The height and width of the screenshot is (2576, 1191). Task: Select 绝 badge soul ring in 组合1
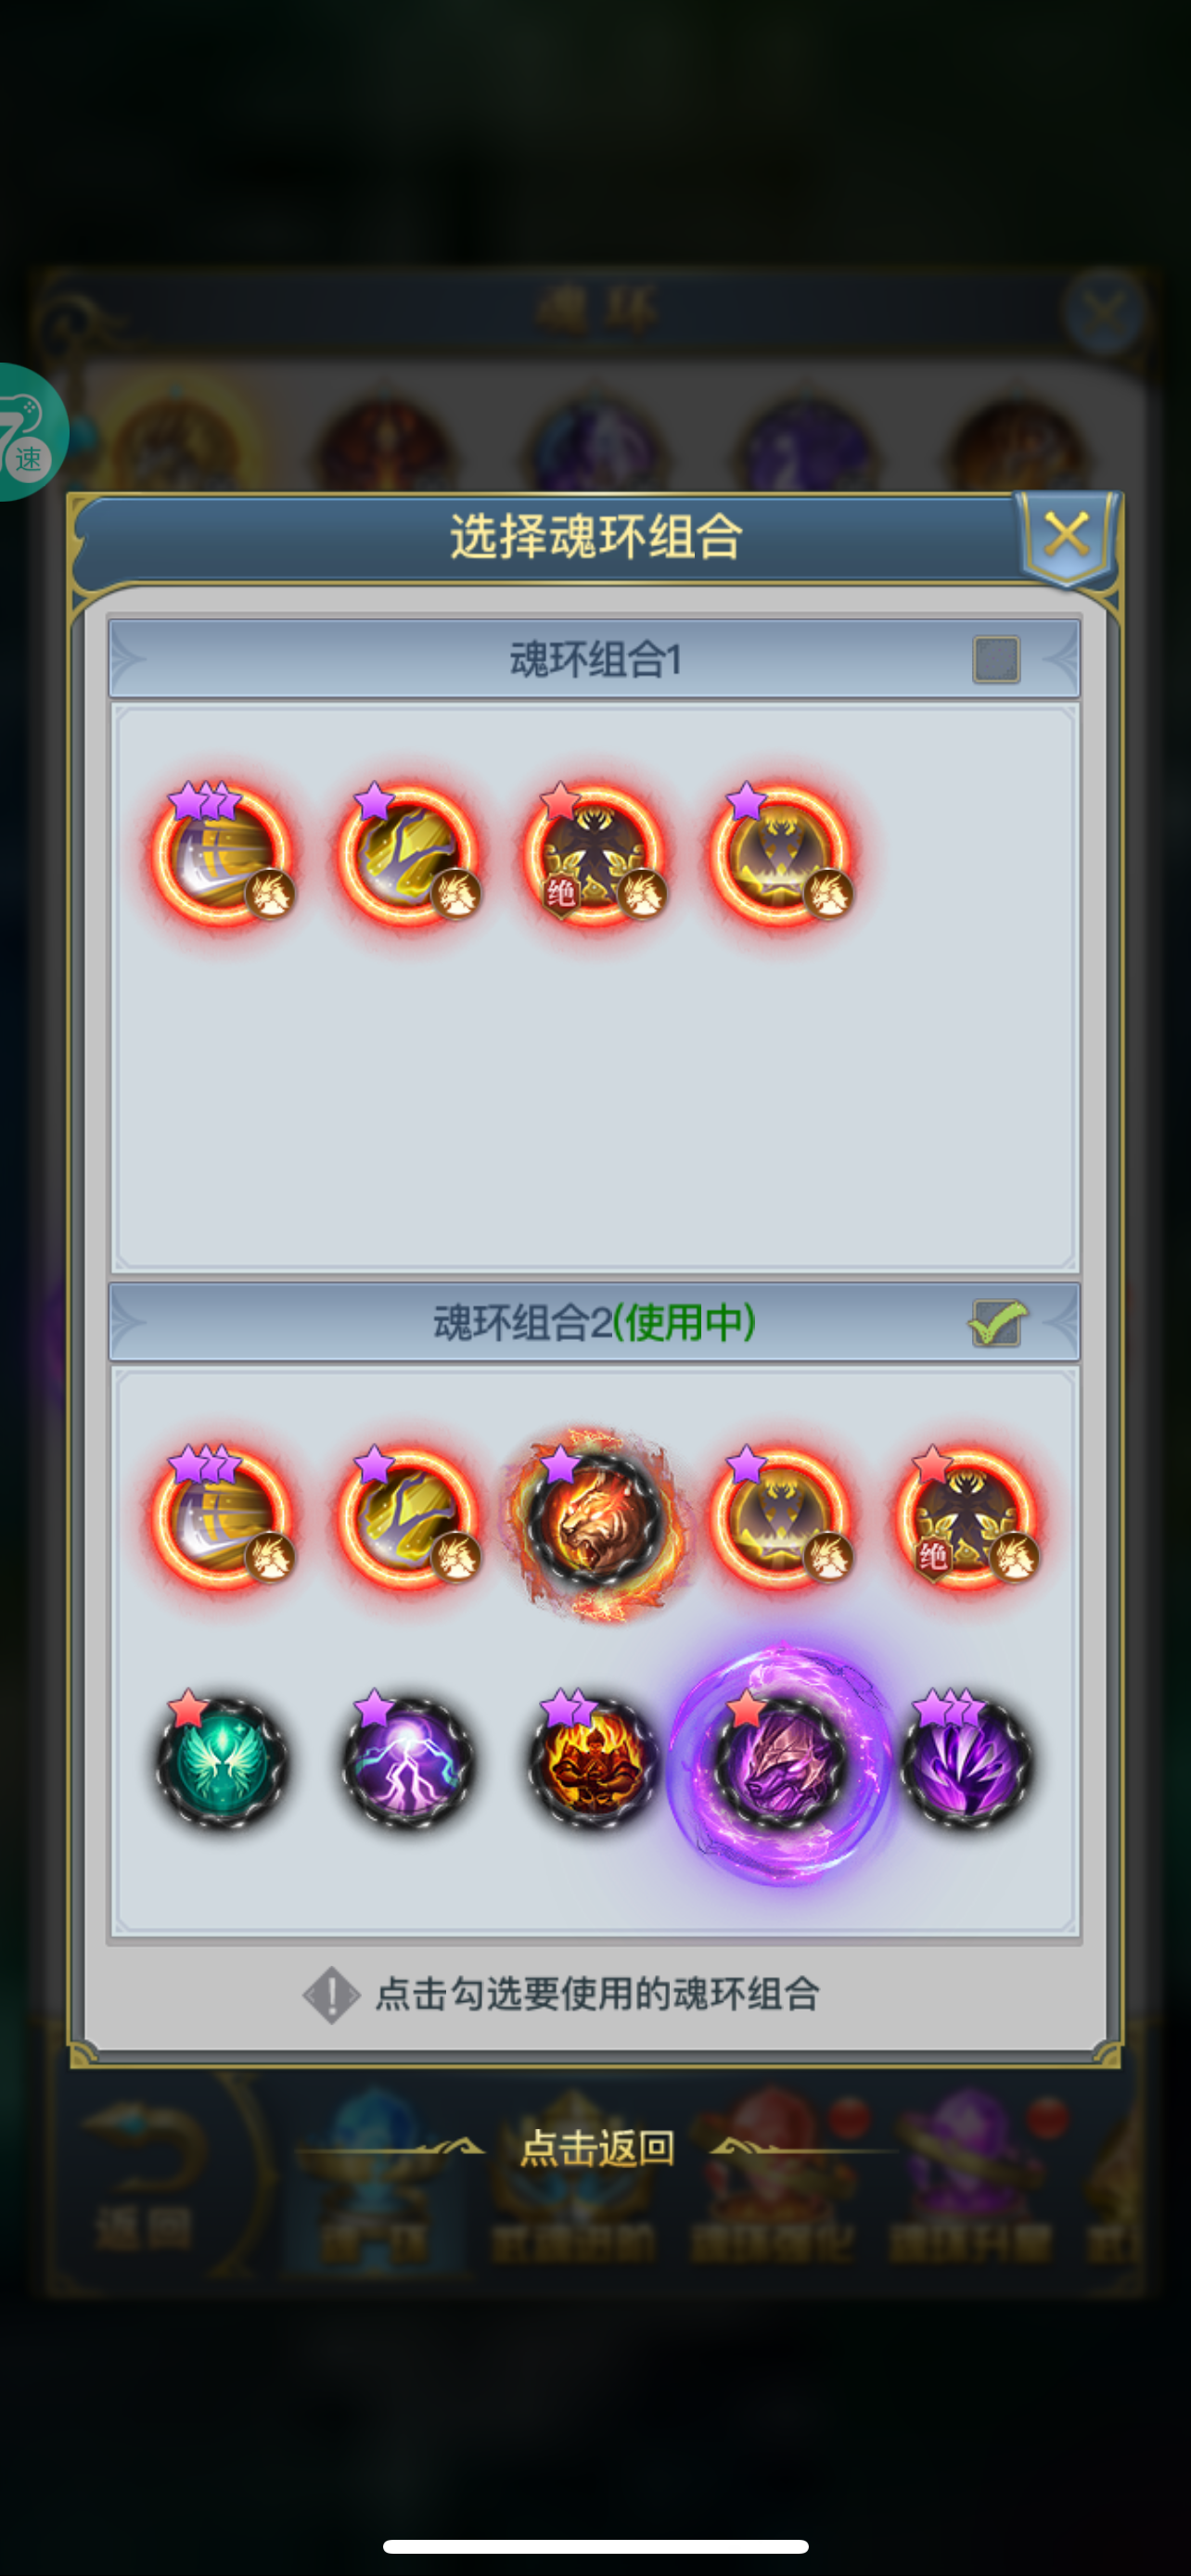594,855
